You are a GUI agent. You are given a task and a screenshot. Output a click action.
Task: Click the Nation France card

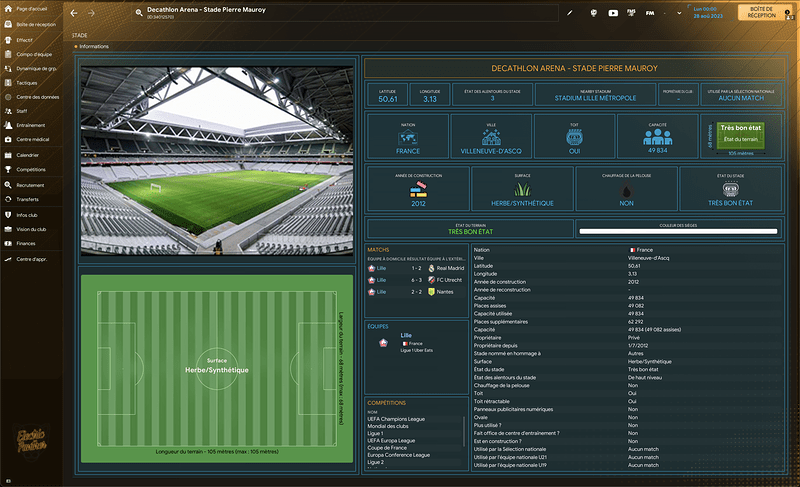coord(408,137)
